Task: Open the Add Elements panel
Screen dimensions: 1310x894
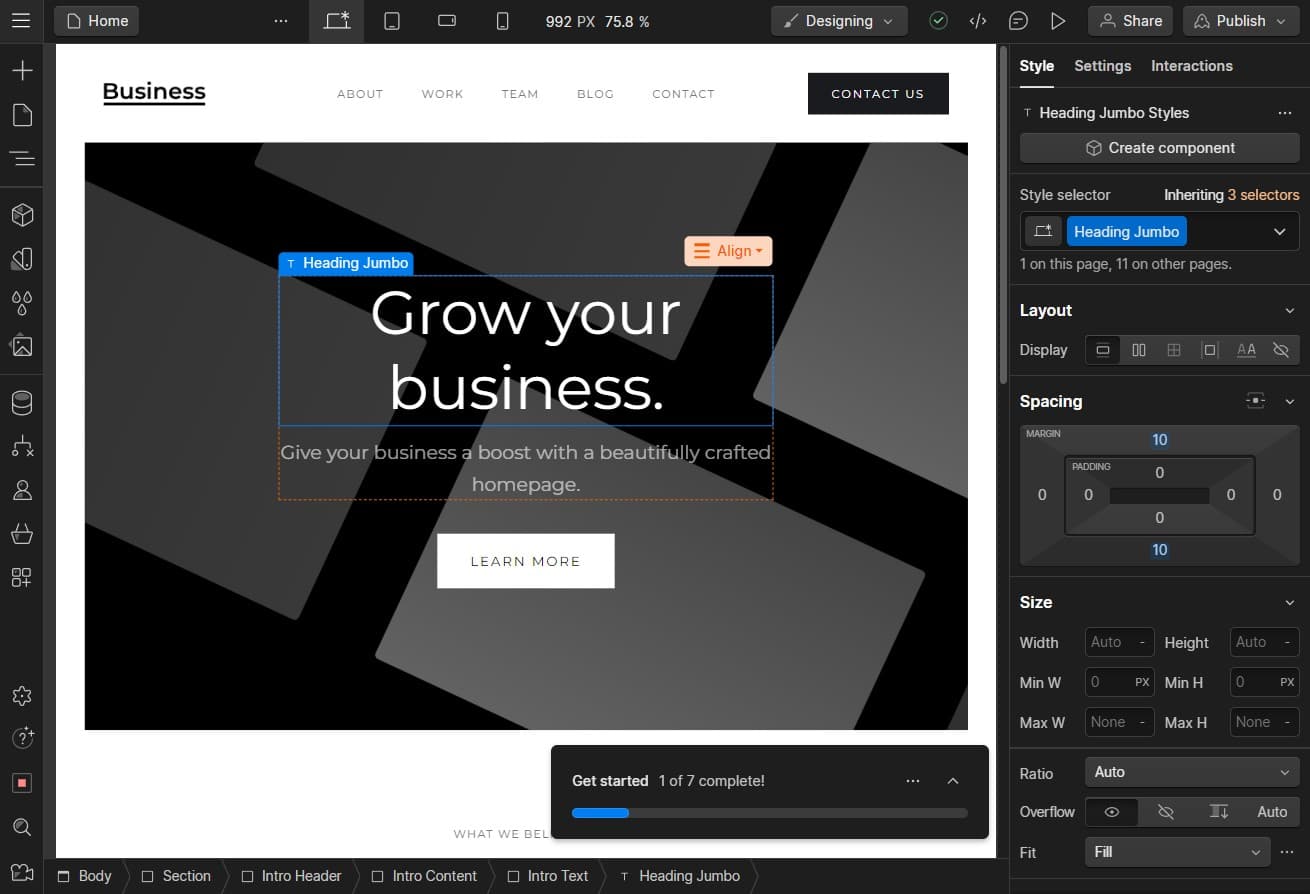Action: [22, 70]
